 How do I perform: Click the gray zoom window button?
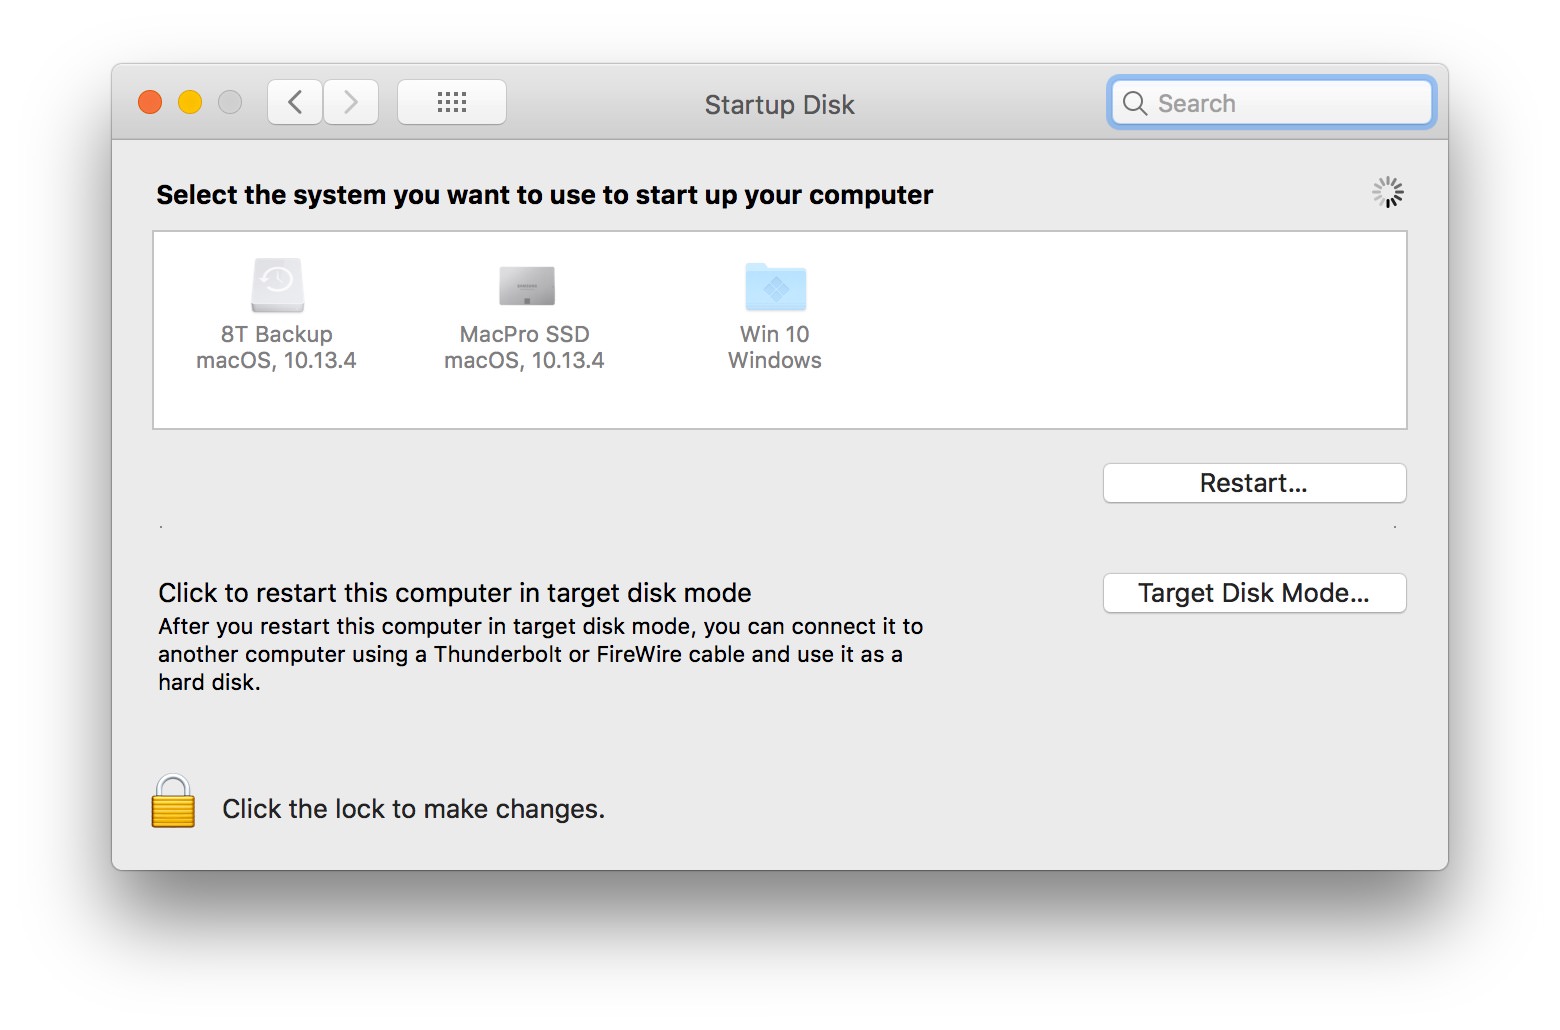[230, 102]
